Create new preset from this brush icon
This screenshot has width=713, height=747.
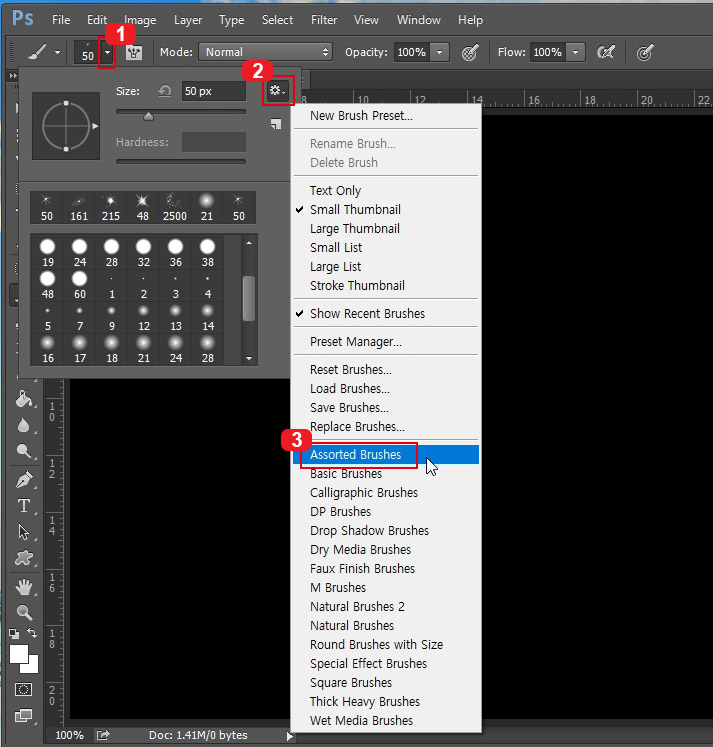pyautogui.click(x=276, y=124)
